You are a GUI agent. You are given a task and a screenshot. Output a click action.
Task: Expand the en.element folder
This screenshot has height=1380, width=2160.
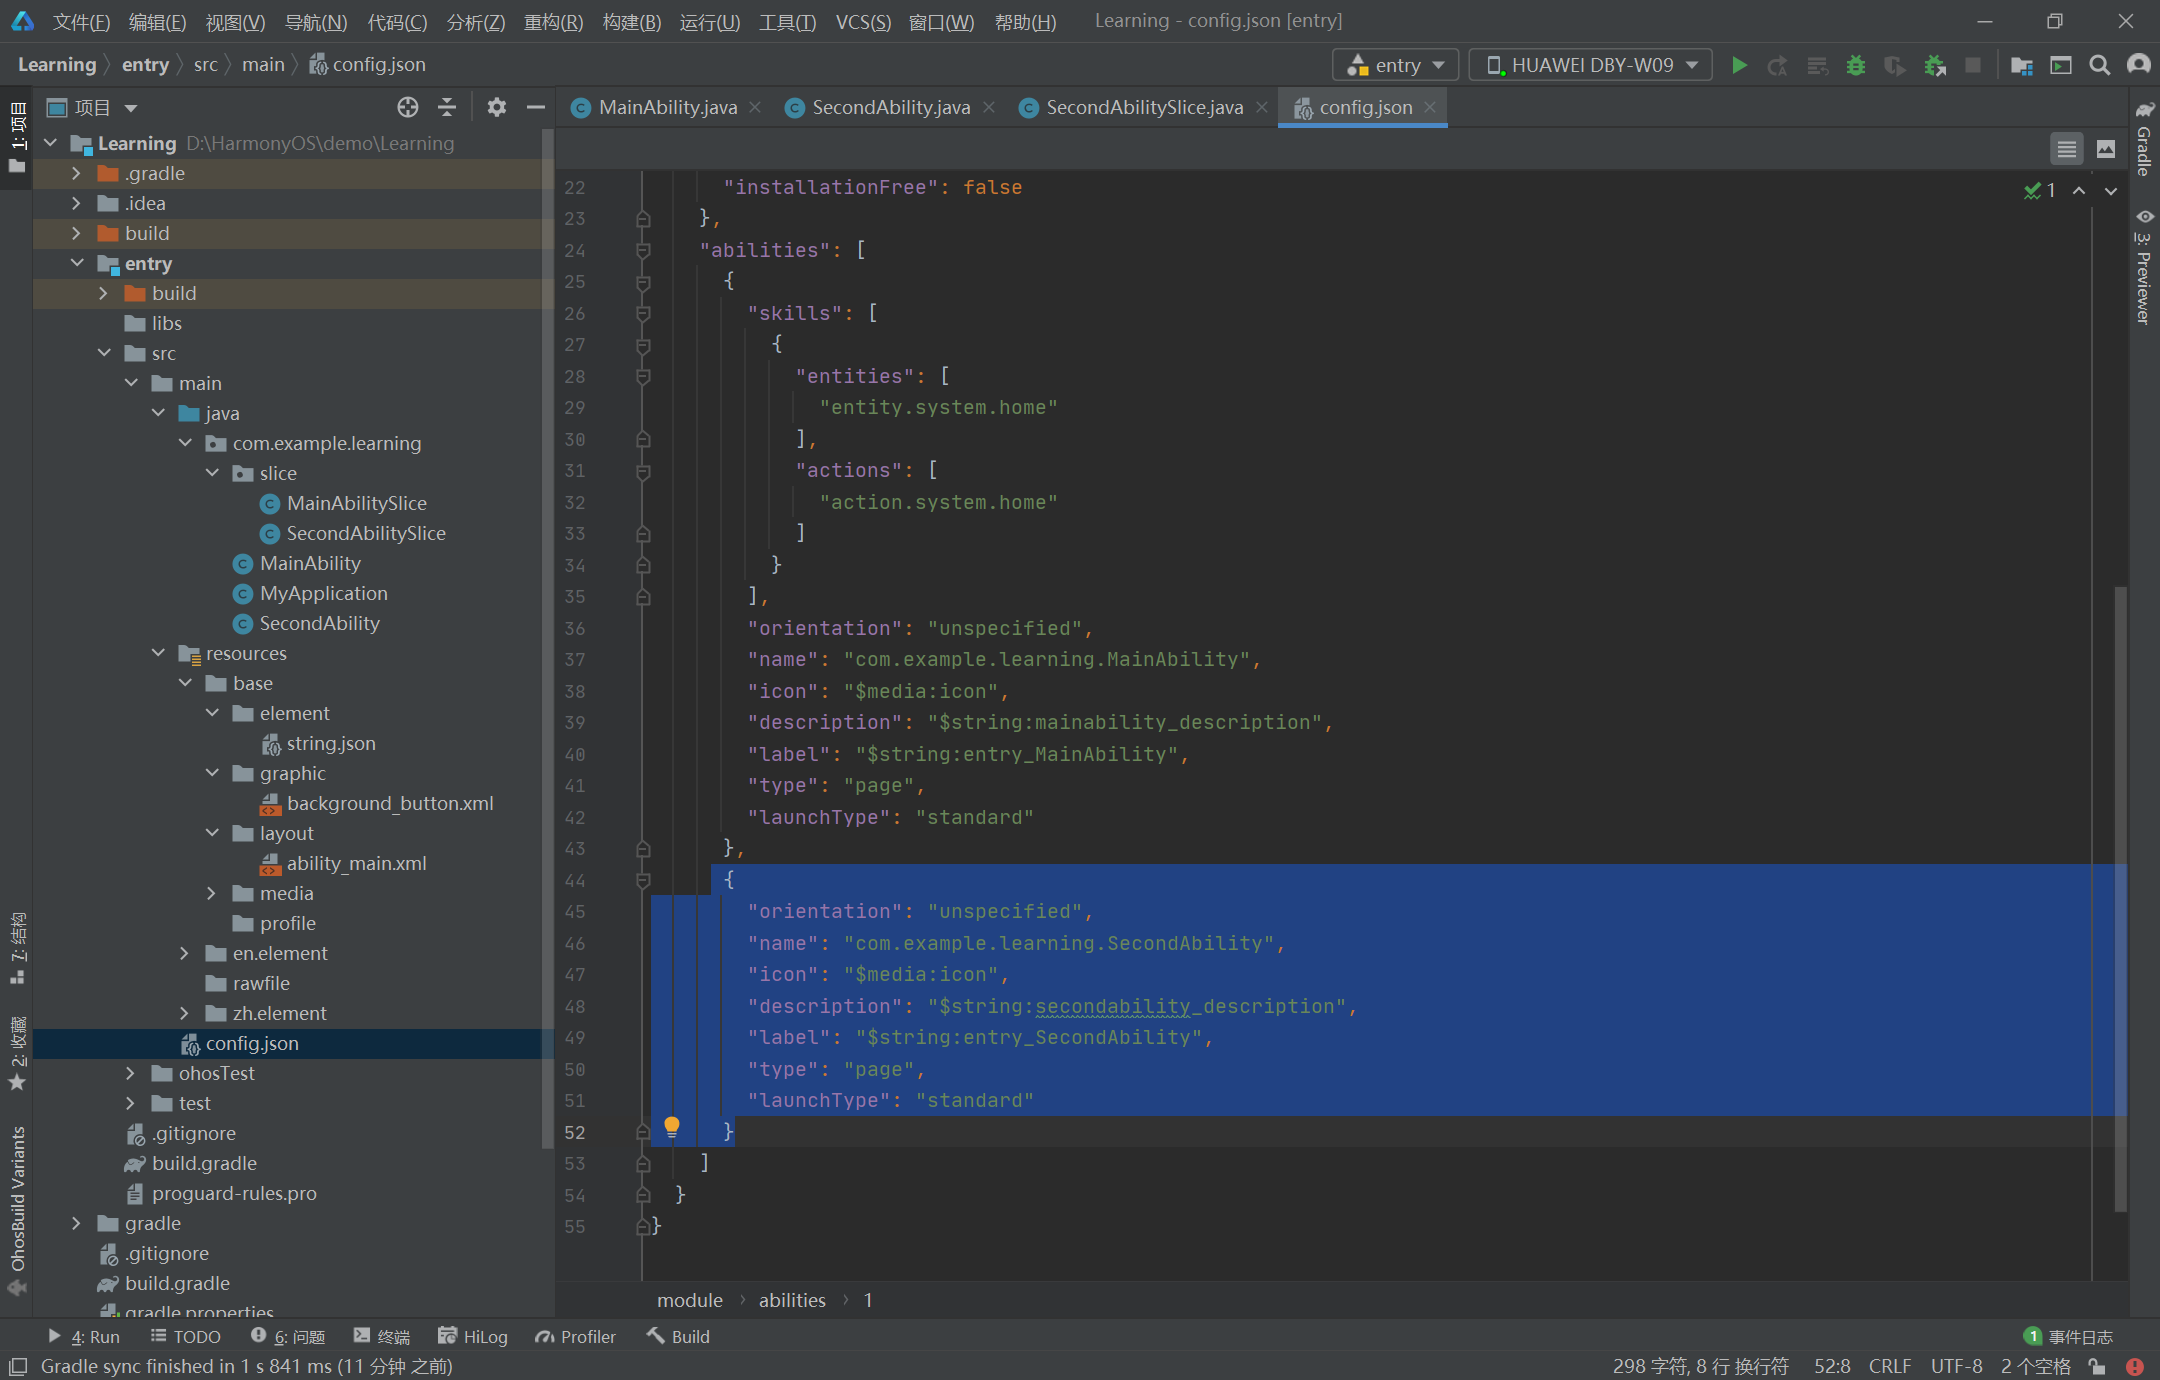(x=187, y=954)
